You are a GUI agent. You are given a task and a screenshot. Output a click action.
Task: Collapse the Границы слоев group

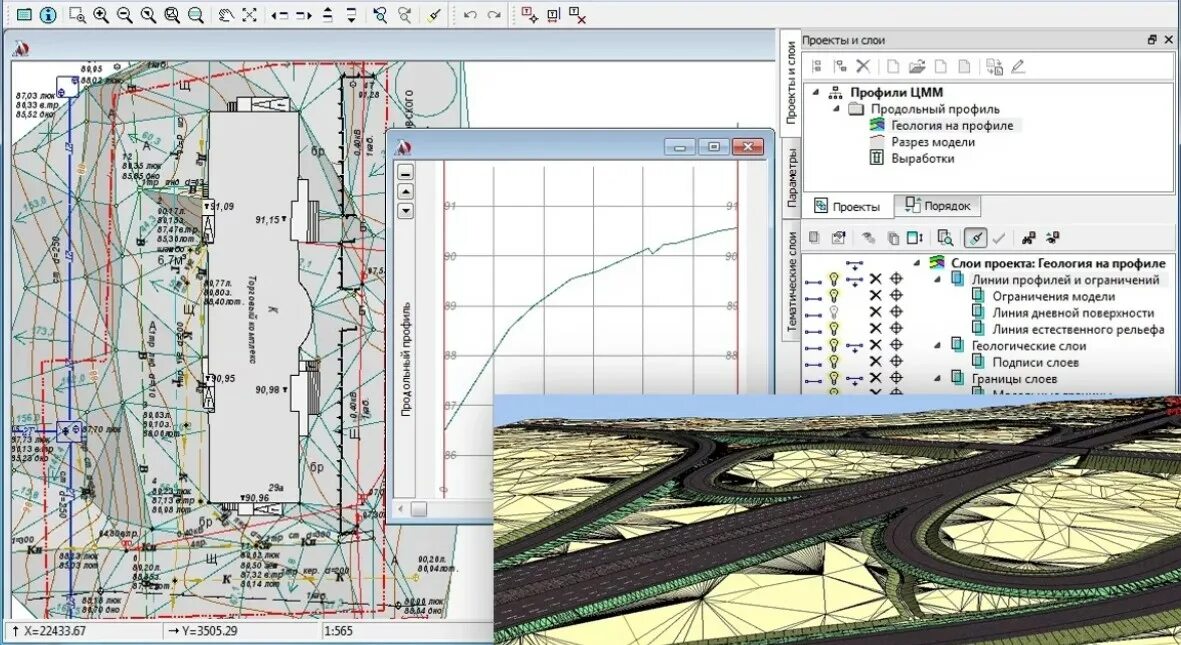coord(938,378)
